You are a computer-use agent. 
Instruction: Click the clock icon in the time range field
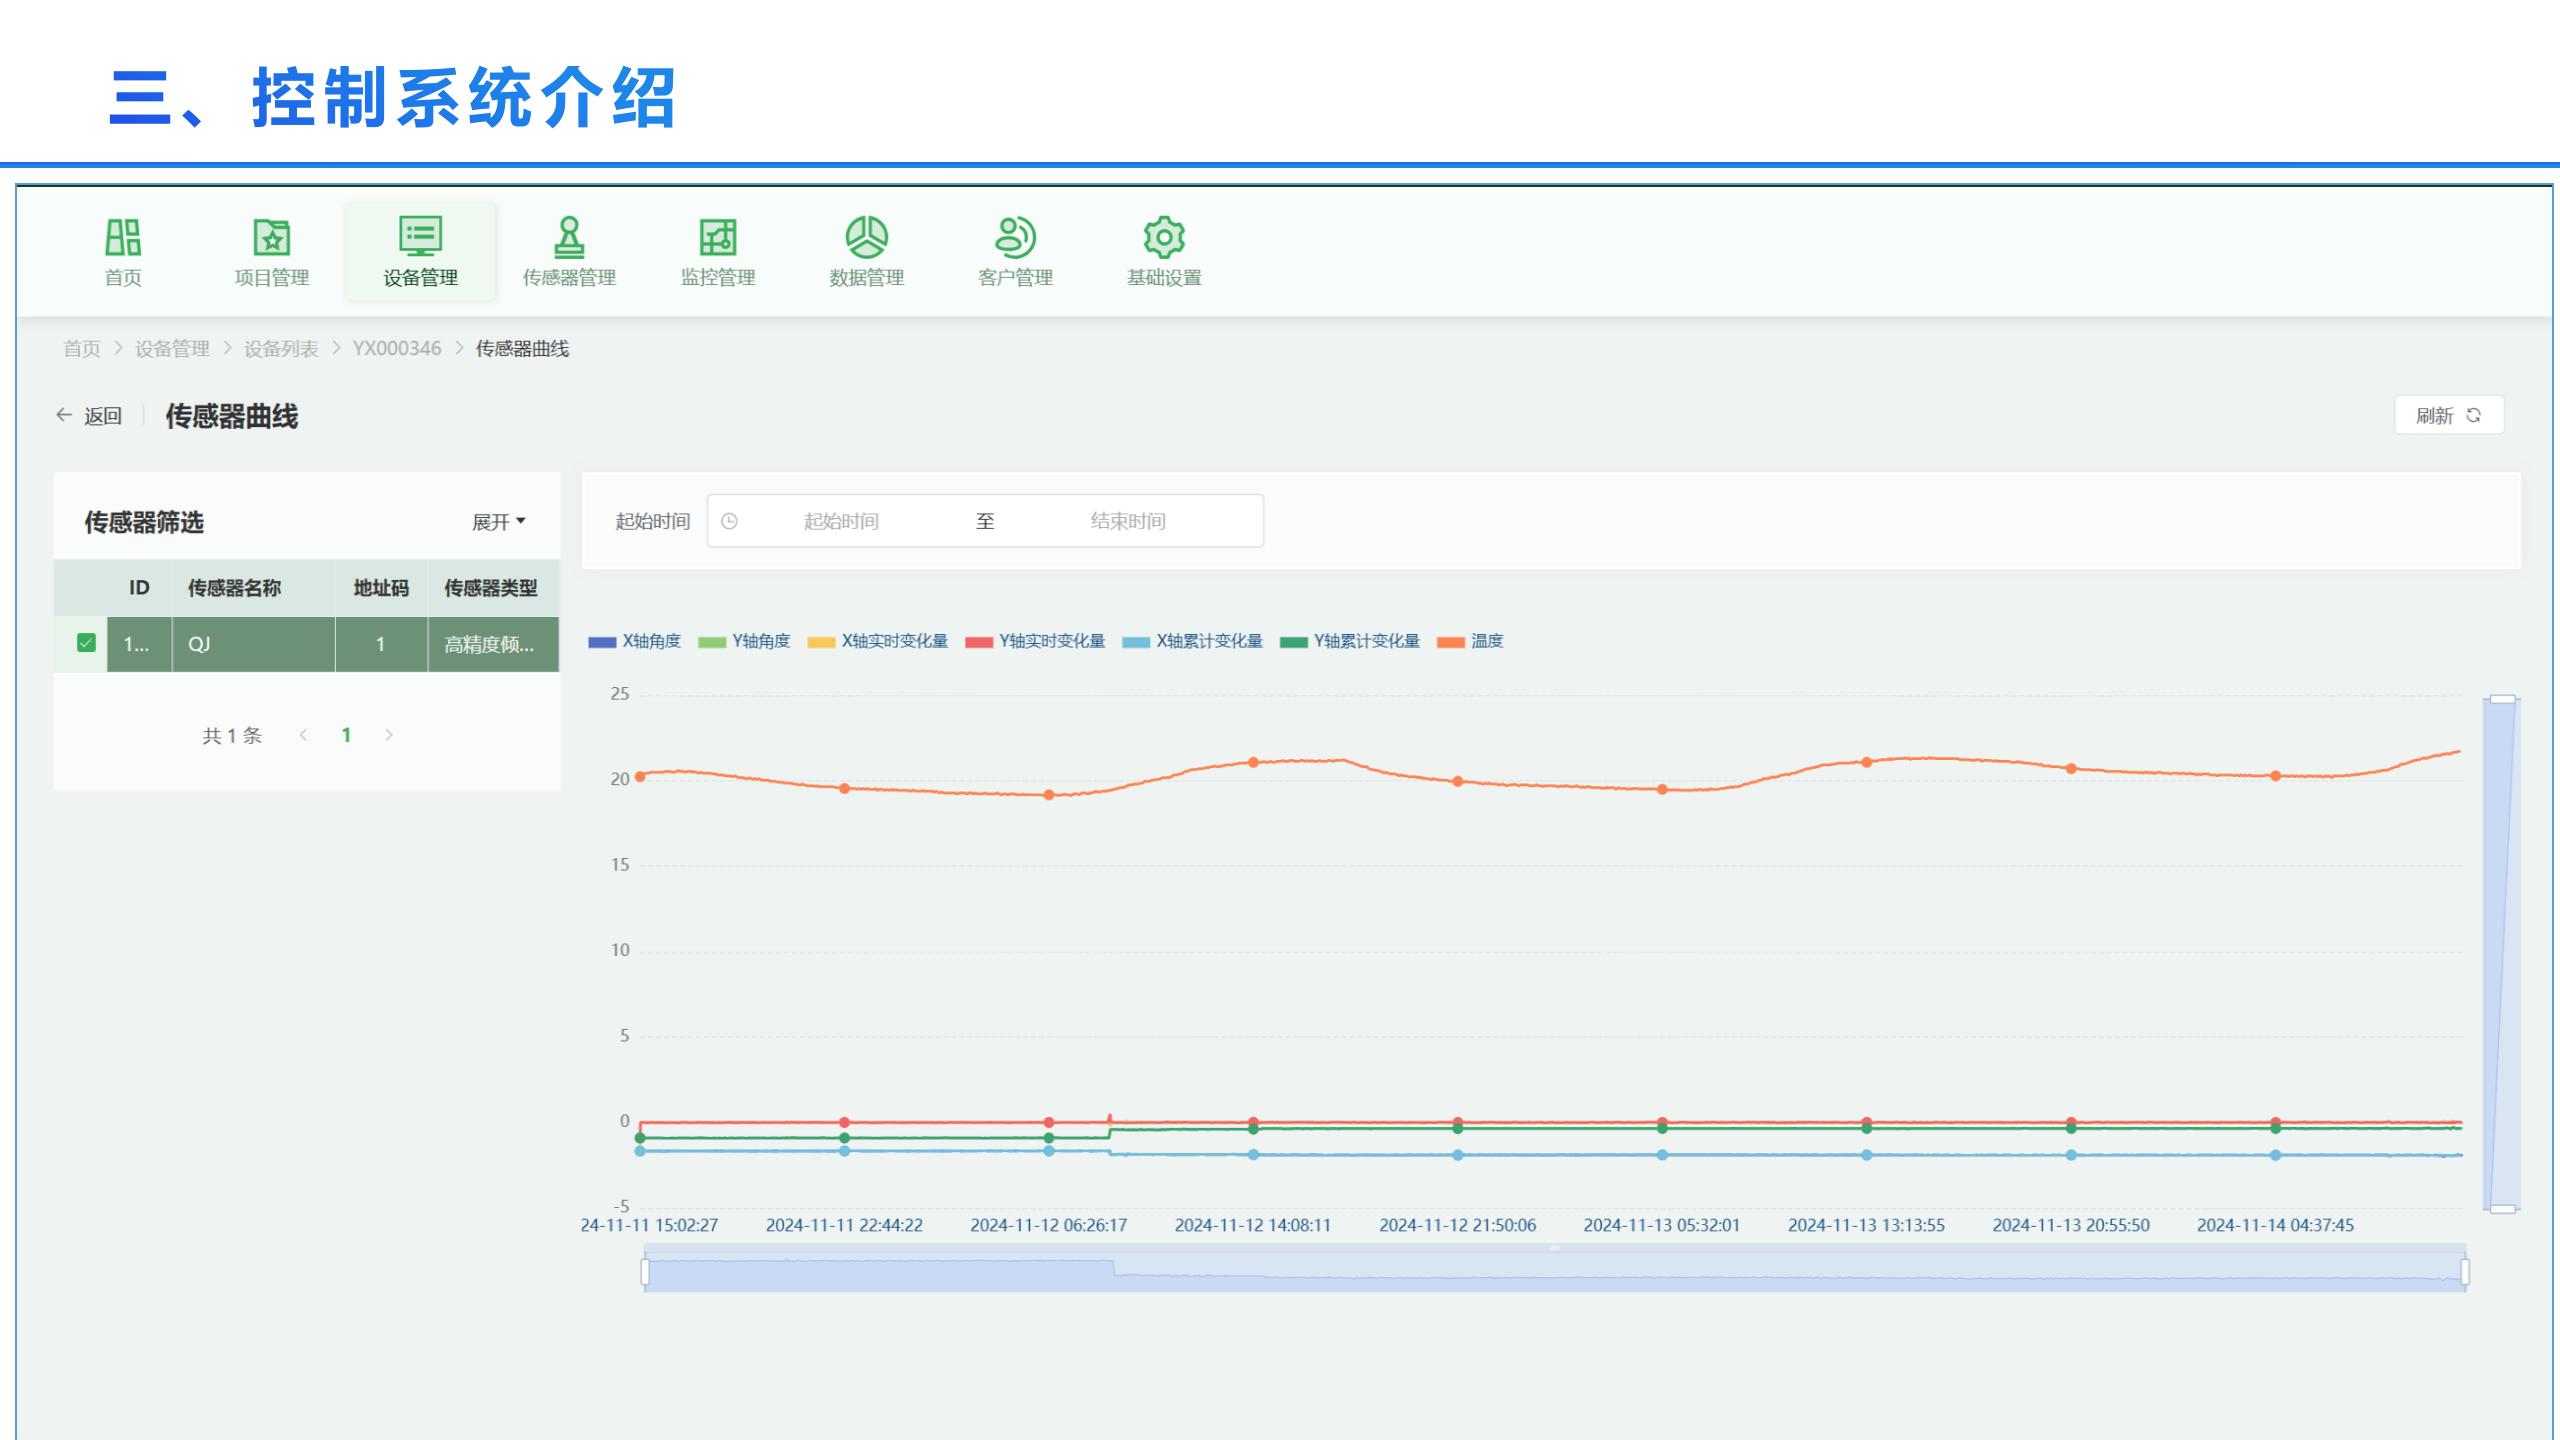point(729,521)
